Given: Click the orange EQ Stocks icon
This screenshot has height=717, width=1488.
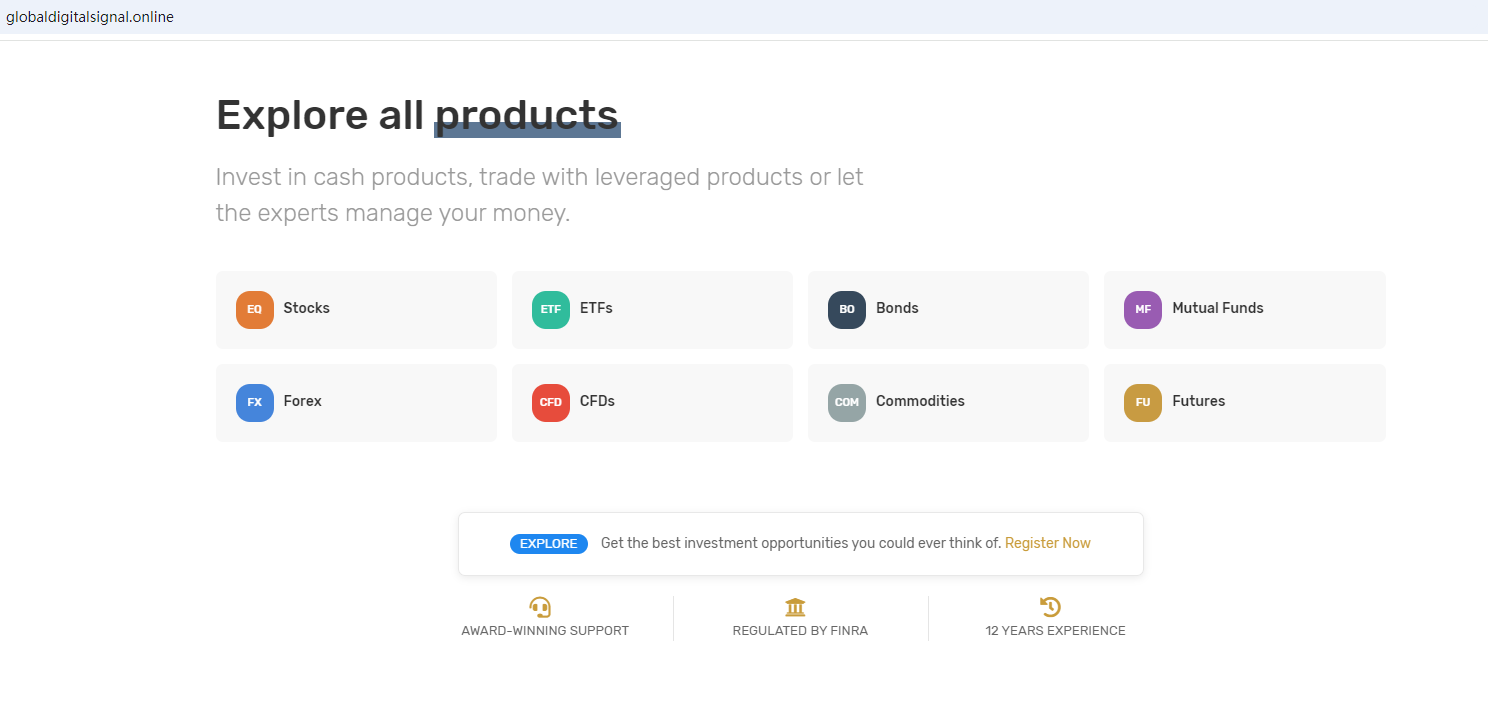Looking at the screenshot, I should click(x=254, y=309).
